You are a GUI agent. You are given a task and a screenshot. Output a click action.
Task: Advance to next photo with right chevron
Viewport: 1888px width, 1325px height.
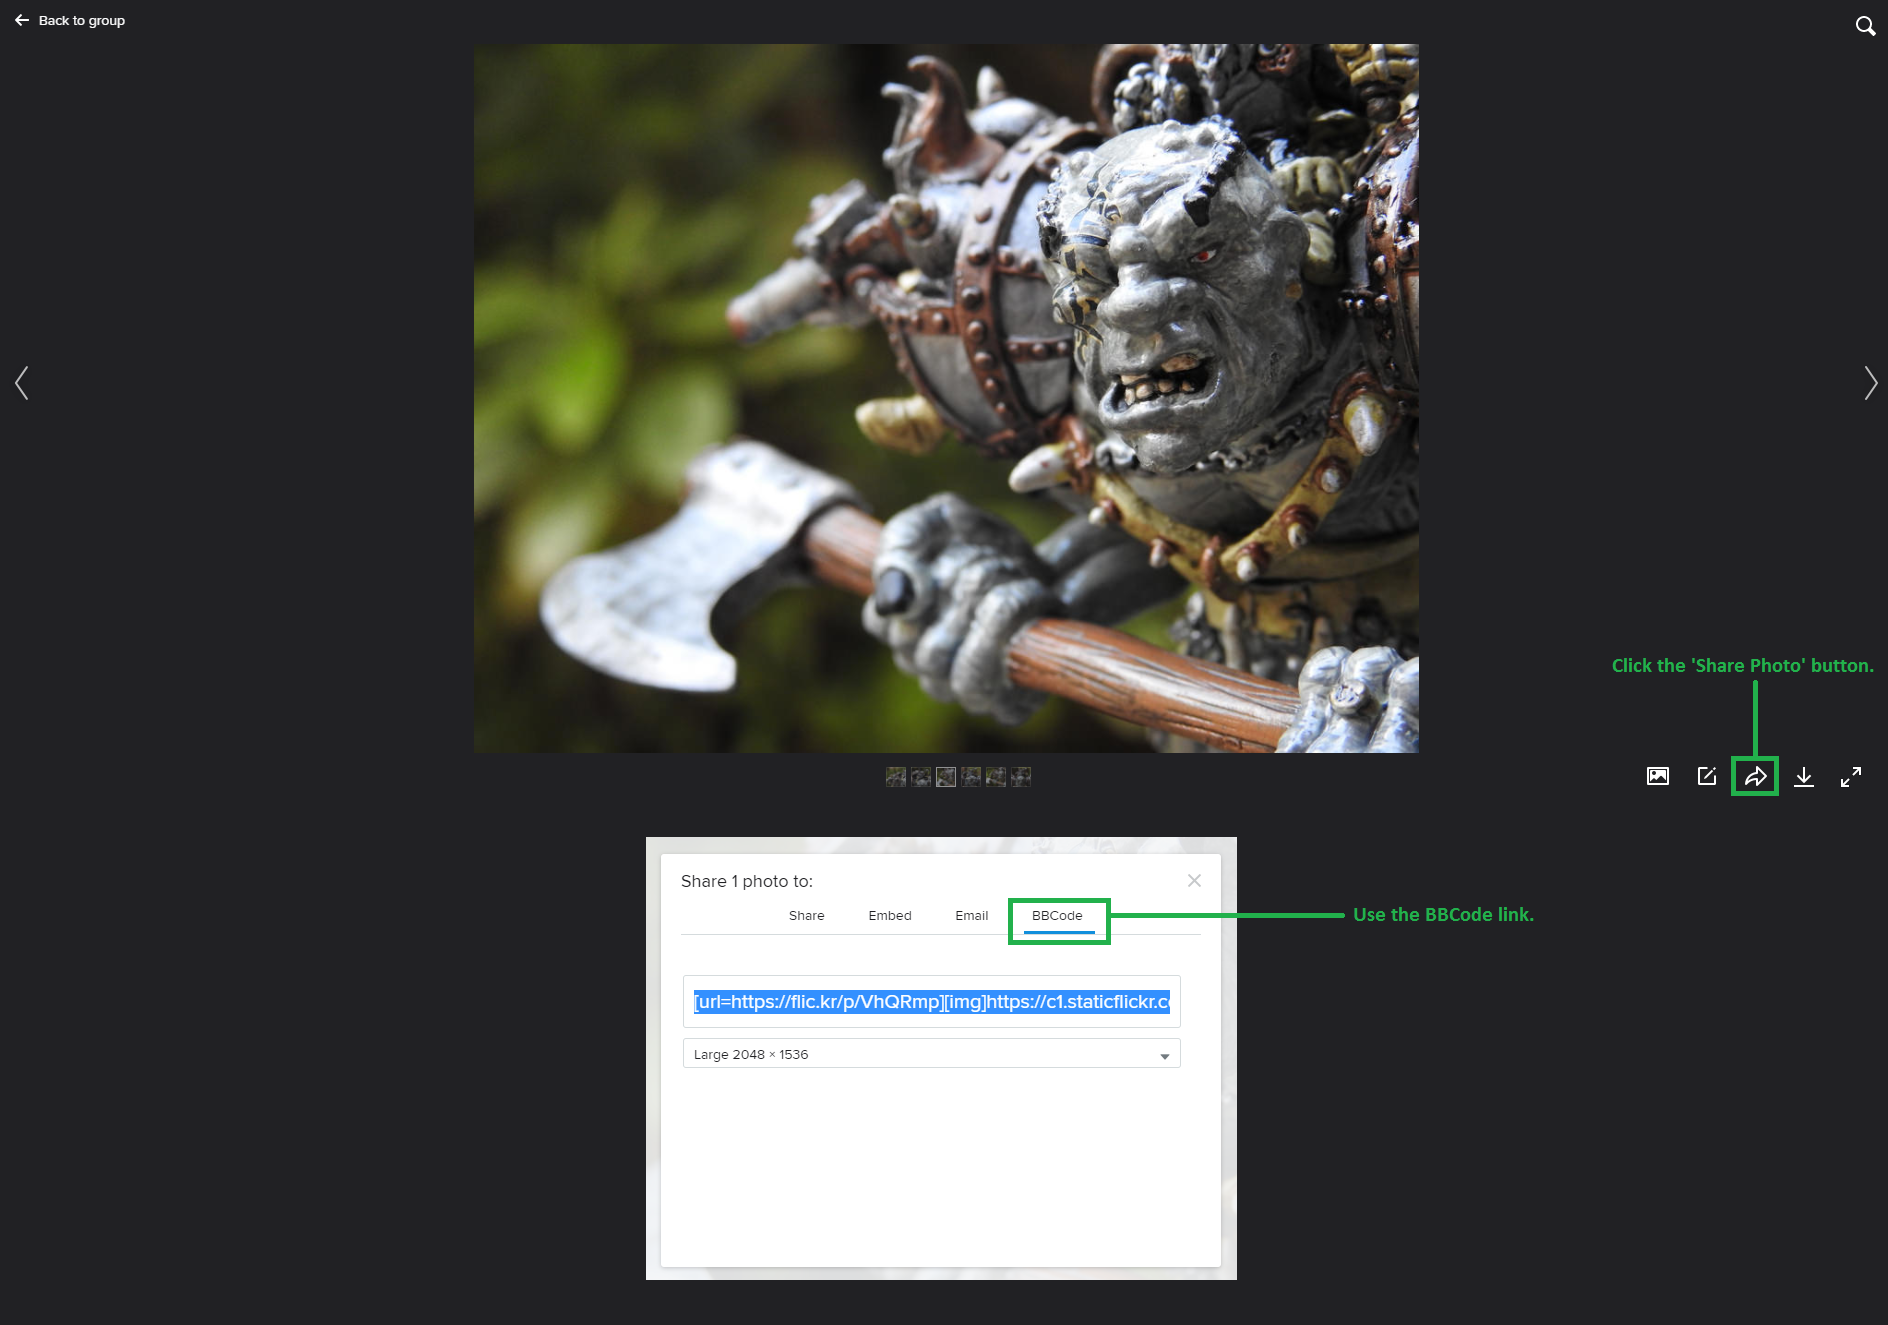click(x=1870, y=383)
